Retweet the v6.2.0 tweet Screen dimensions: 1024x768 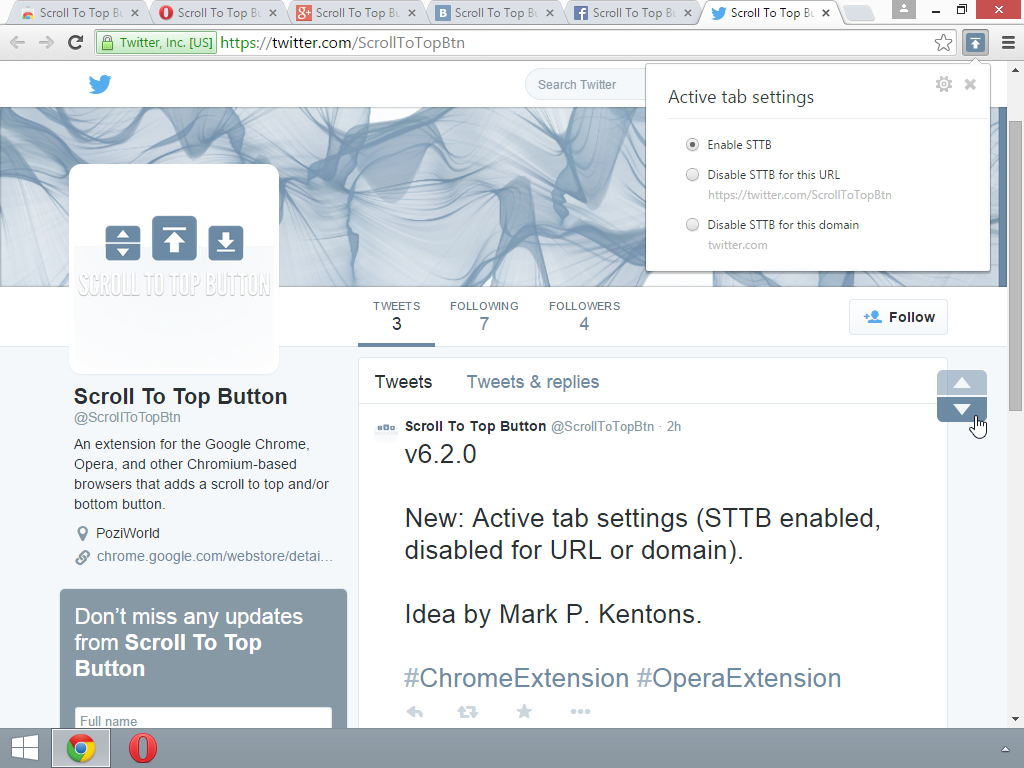tap(468, 711)
